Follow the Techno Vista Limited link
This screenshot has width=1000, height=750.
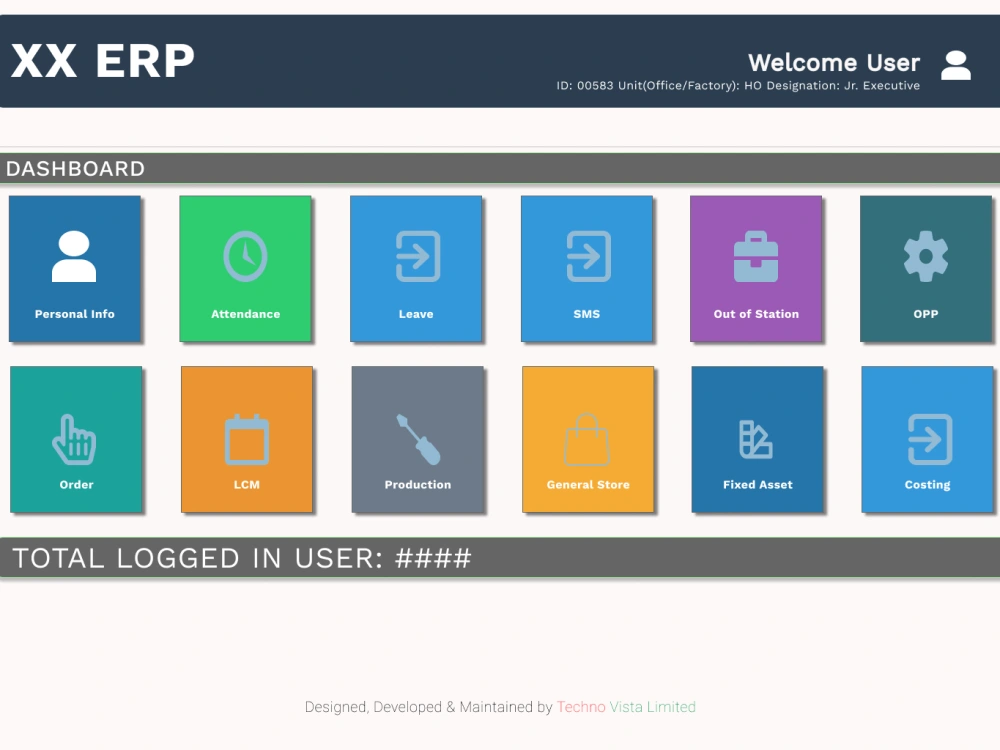click(626, 707)
